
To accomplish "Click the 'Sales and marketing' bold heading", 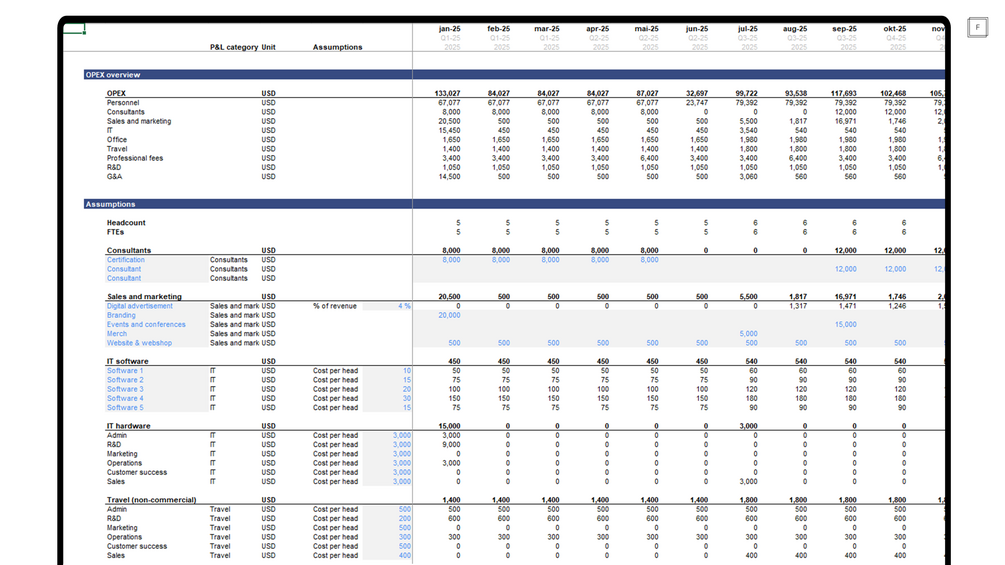I will pyautogui.click(x=144, y=297).
